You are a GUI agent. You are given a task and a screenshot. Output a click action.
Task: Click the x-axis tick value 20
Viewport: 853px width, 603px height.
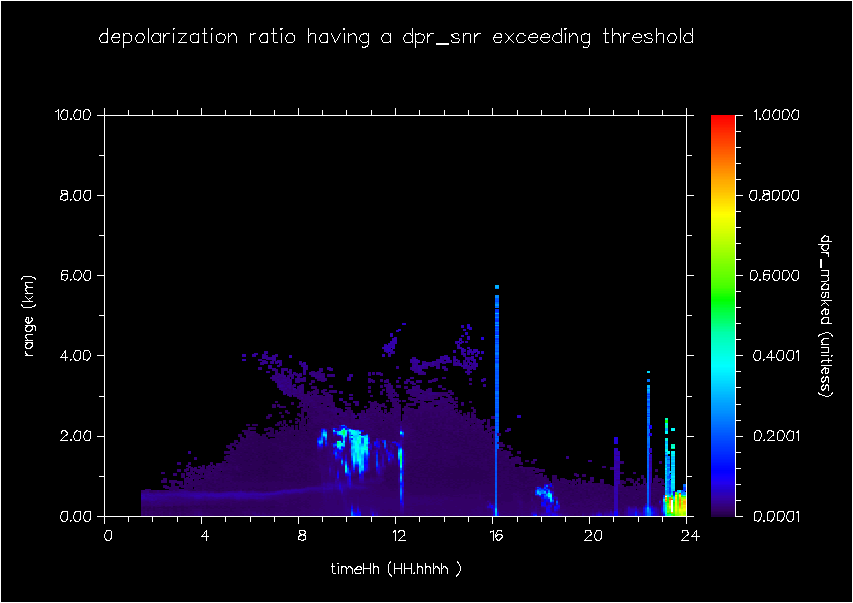(x=592, y=536)
